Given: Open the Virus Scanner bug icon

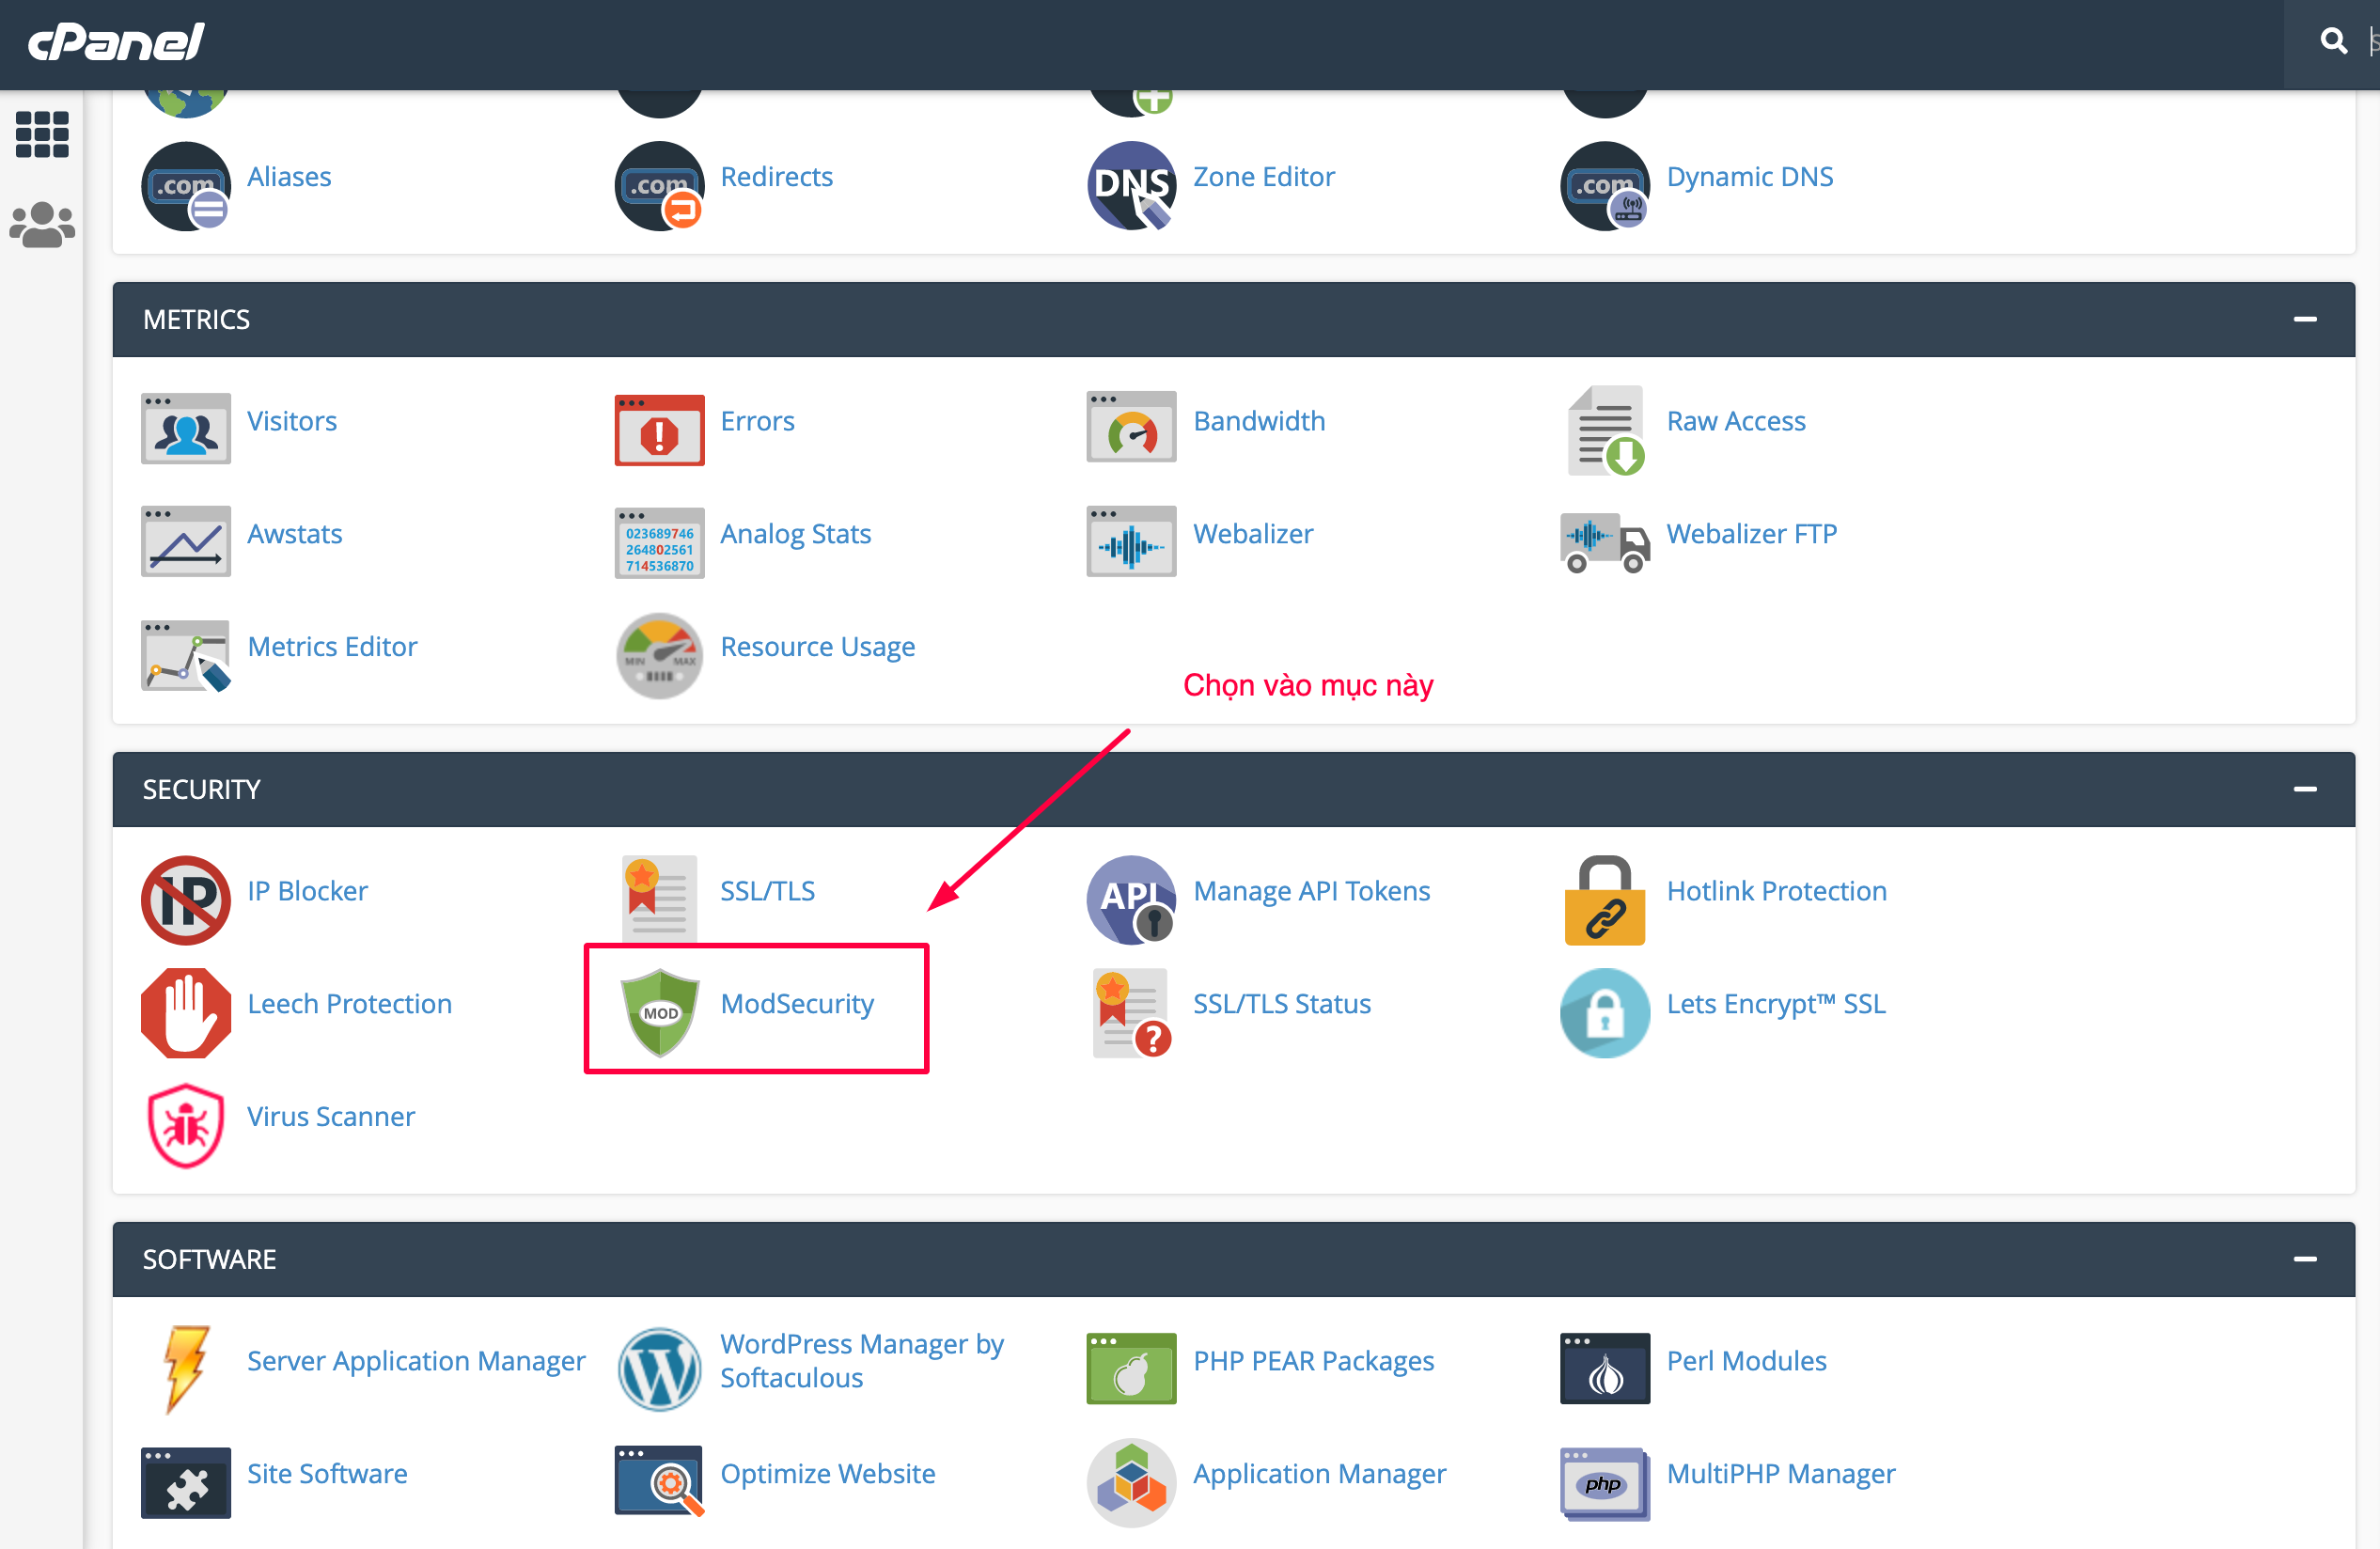Looking at the screenshot, I should click(186, 1124).
